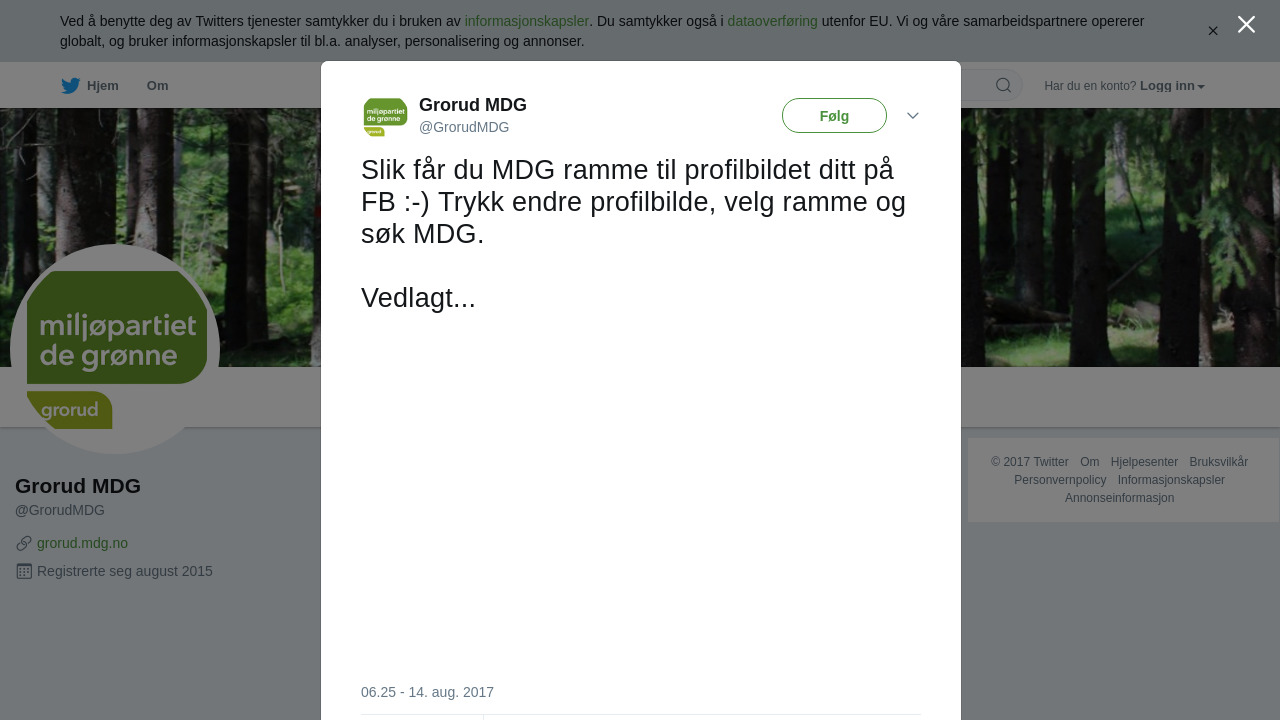This screenshot has height=720, width=1280.
Task: Close the tweet overlay with large X
Action: click(x=1246, y=24)
